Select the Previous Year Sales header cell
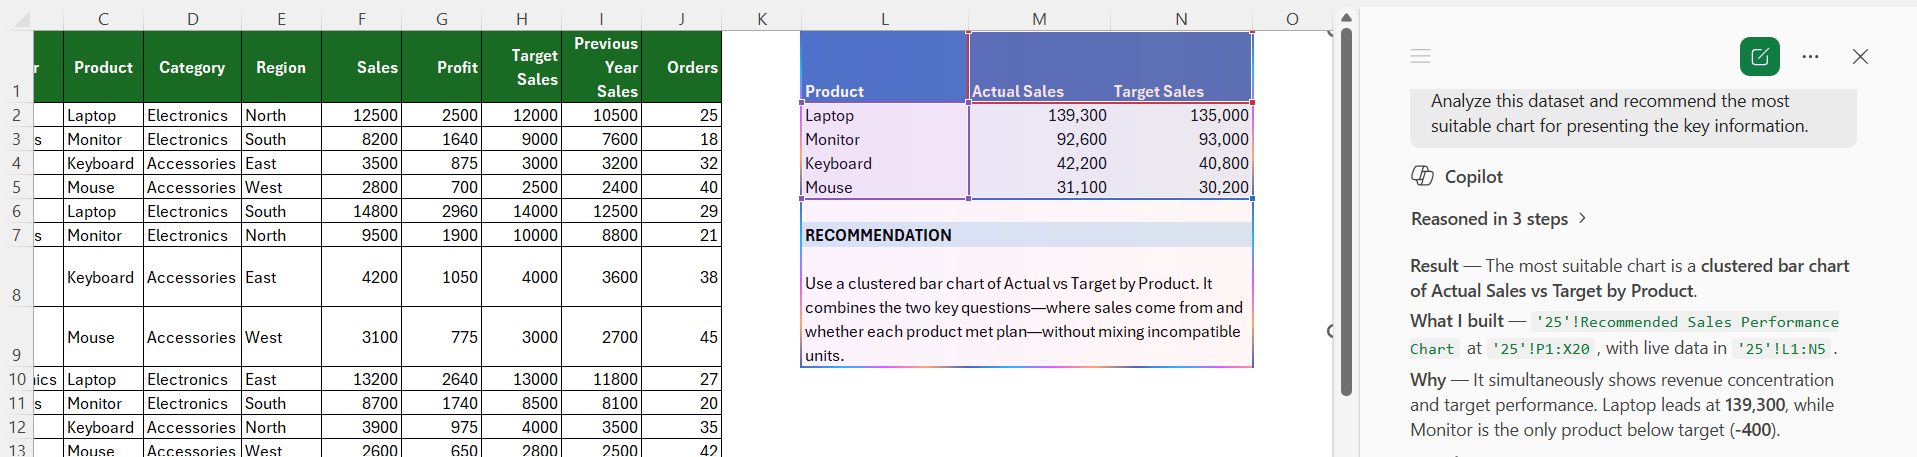 point(602,67)
